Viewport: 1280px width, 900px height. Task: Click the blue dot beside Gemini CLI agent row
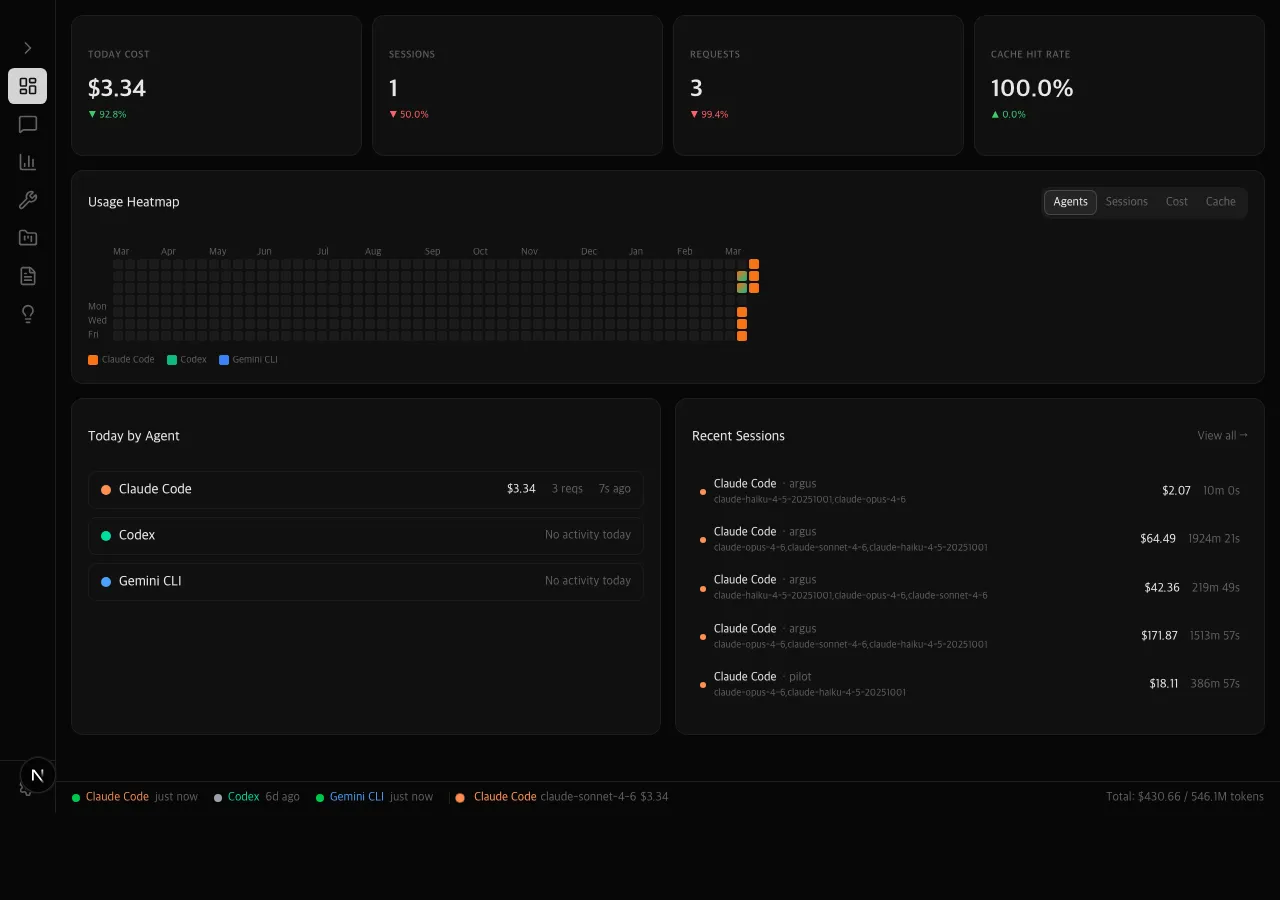[106, 582]
